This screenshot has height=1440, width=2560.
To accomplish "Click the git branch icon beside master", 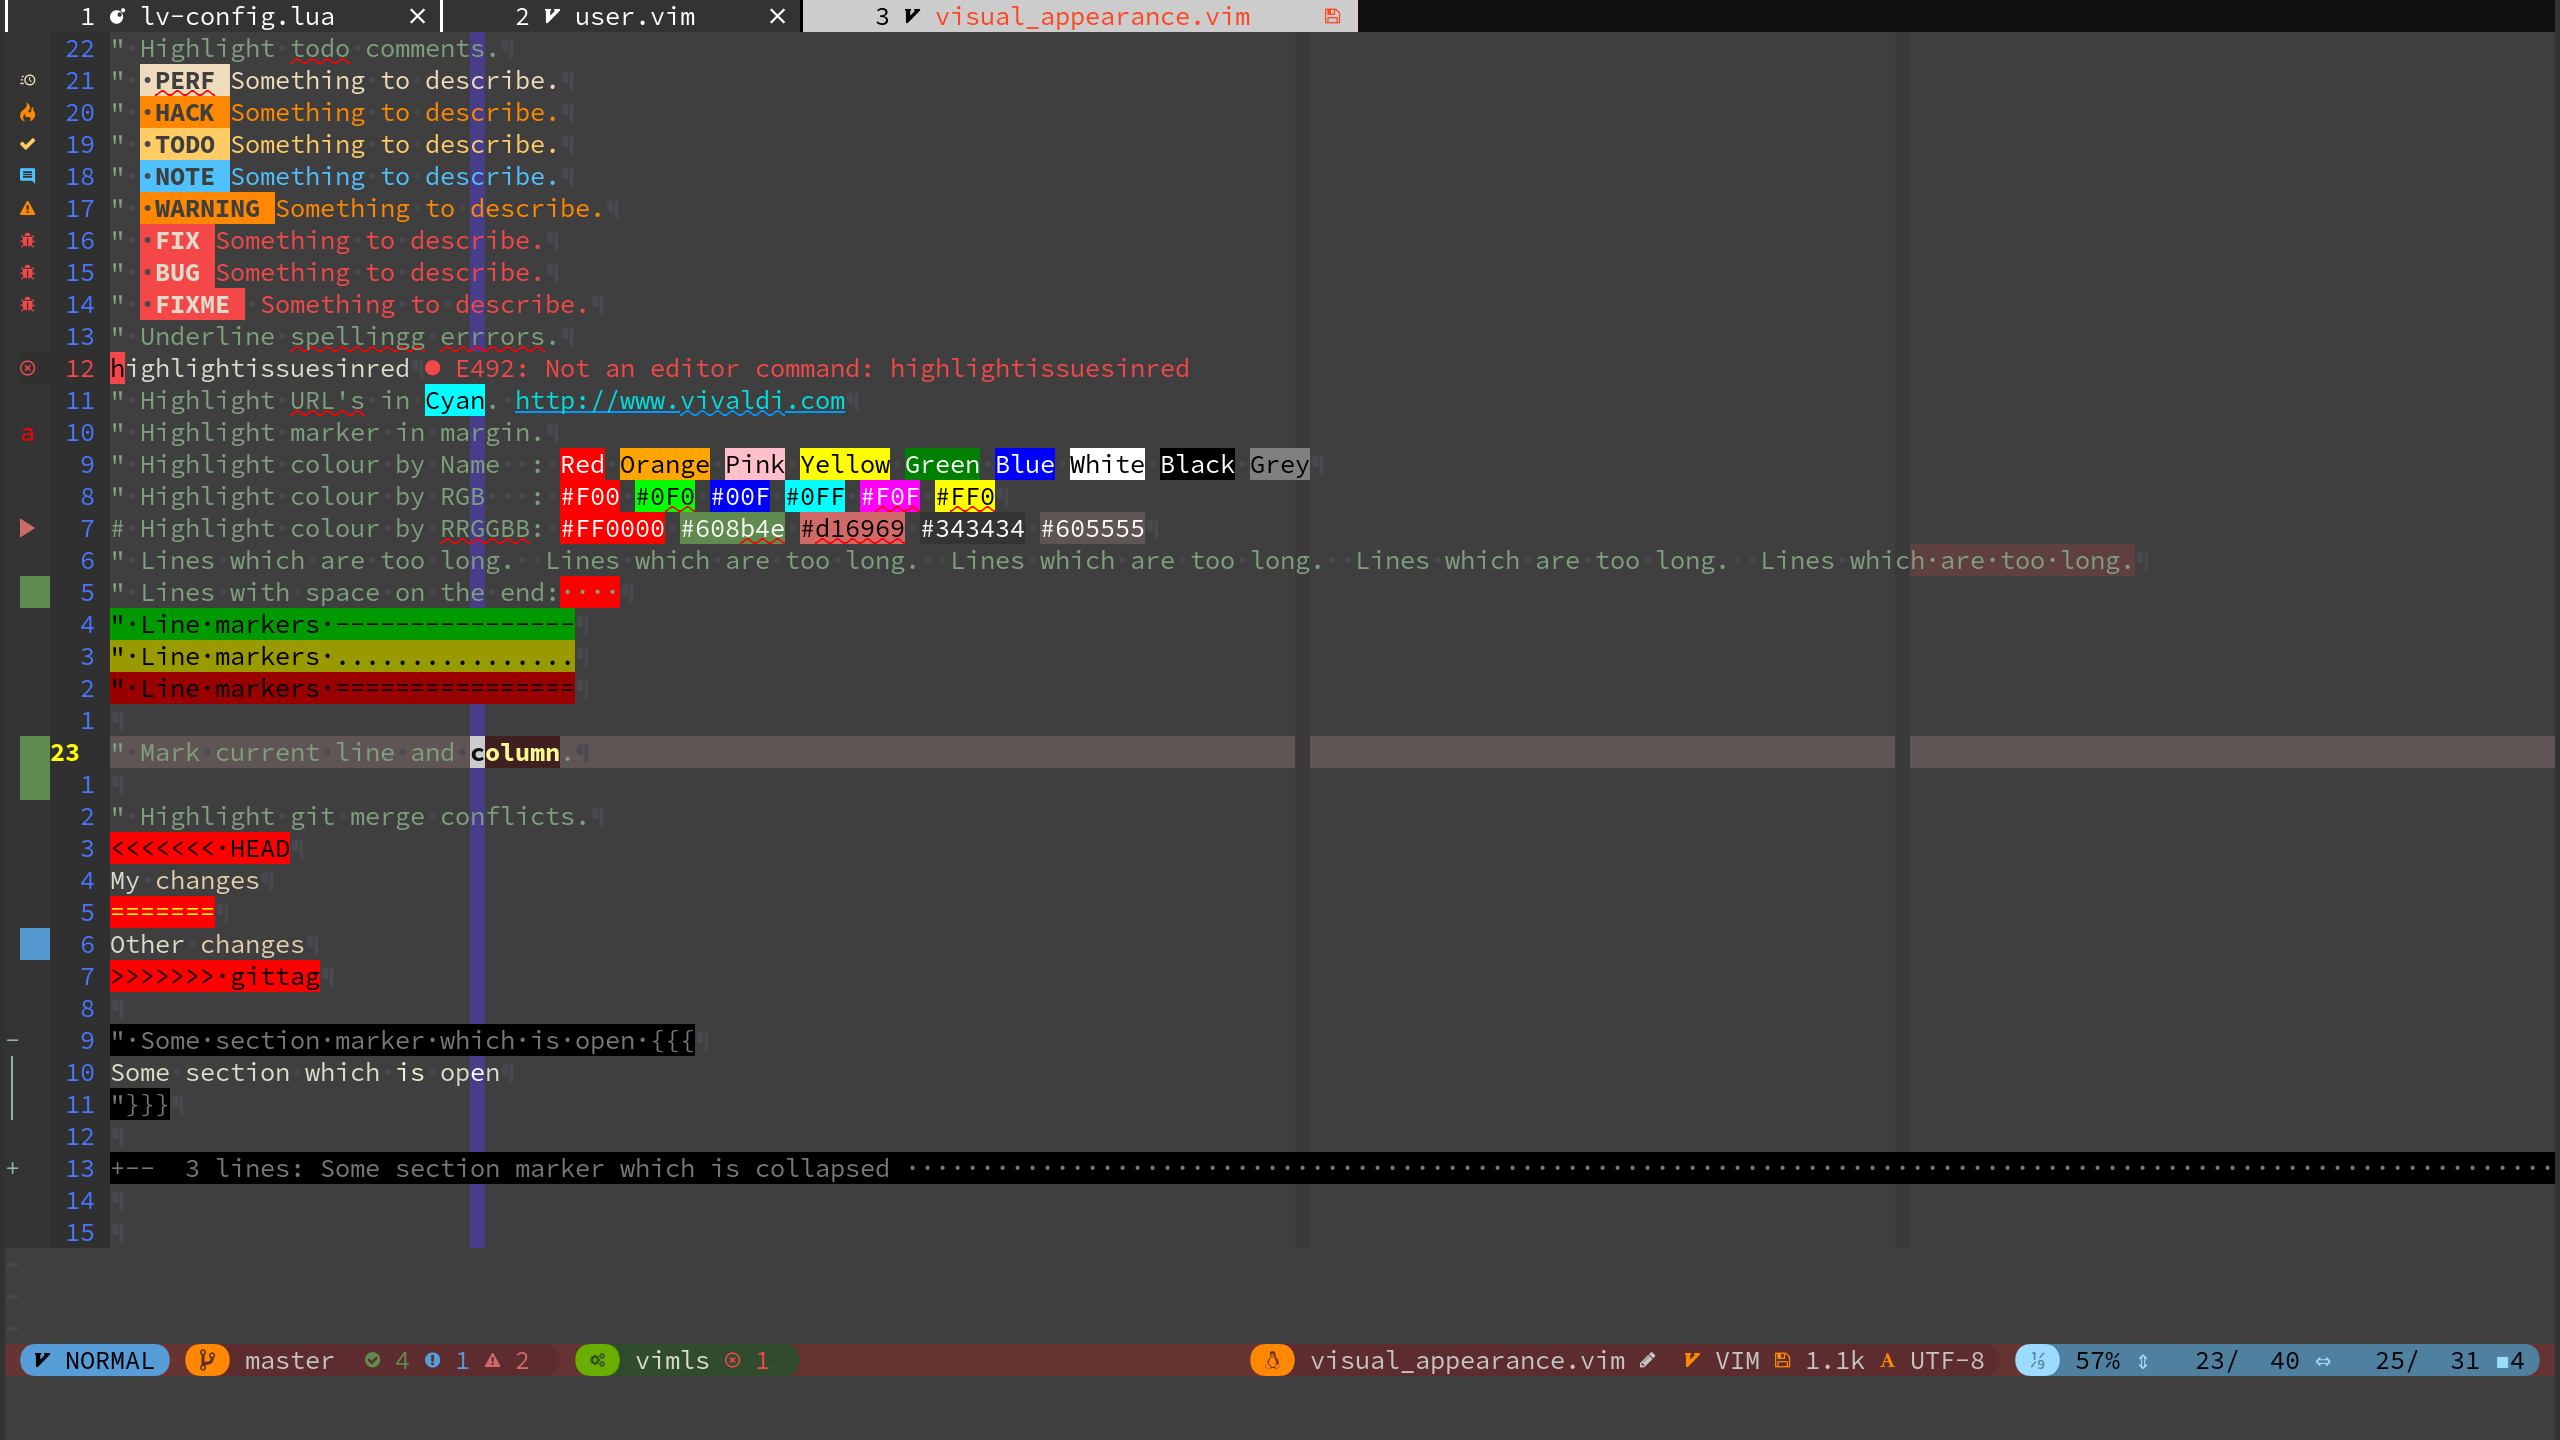I will point(207,1360).
